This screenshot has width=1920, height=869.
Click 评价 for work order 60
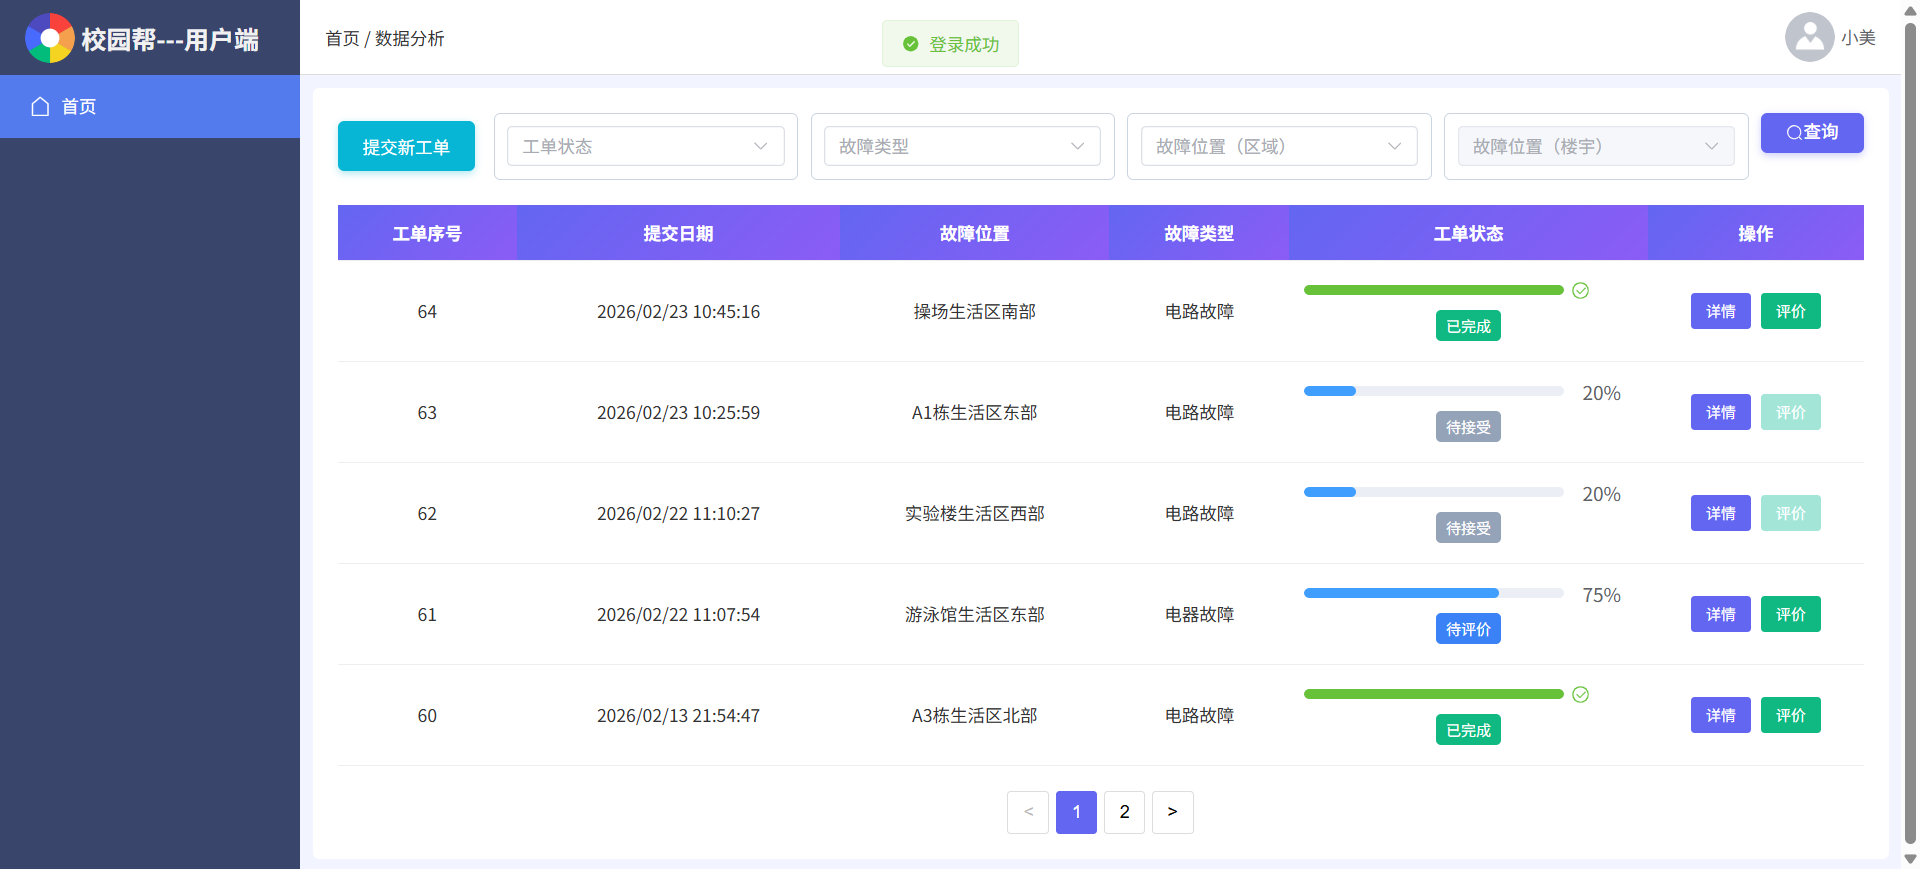[x=1791, y=715]
